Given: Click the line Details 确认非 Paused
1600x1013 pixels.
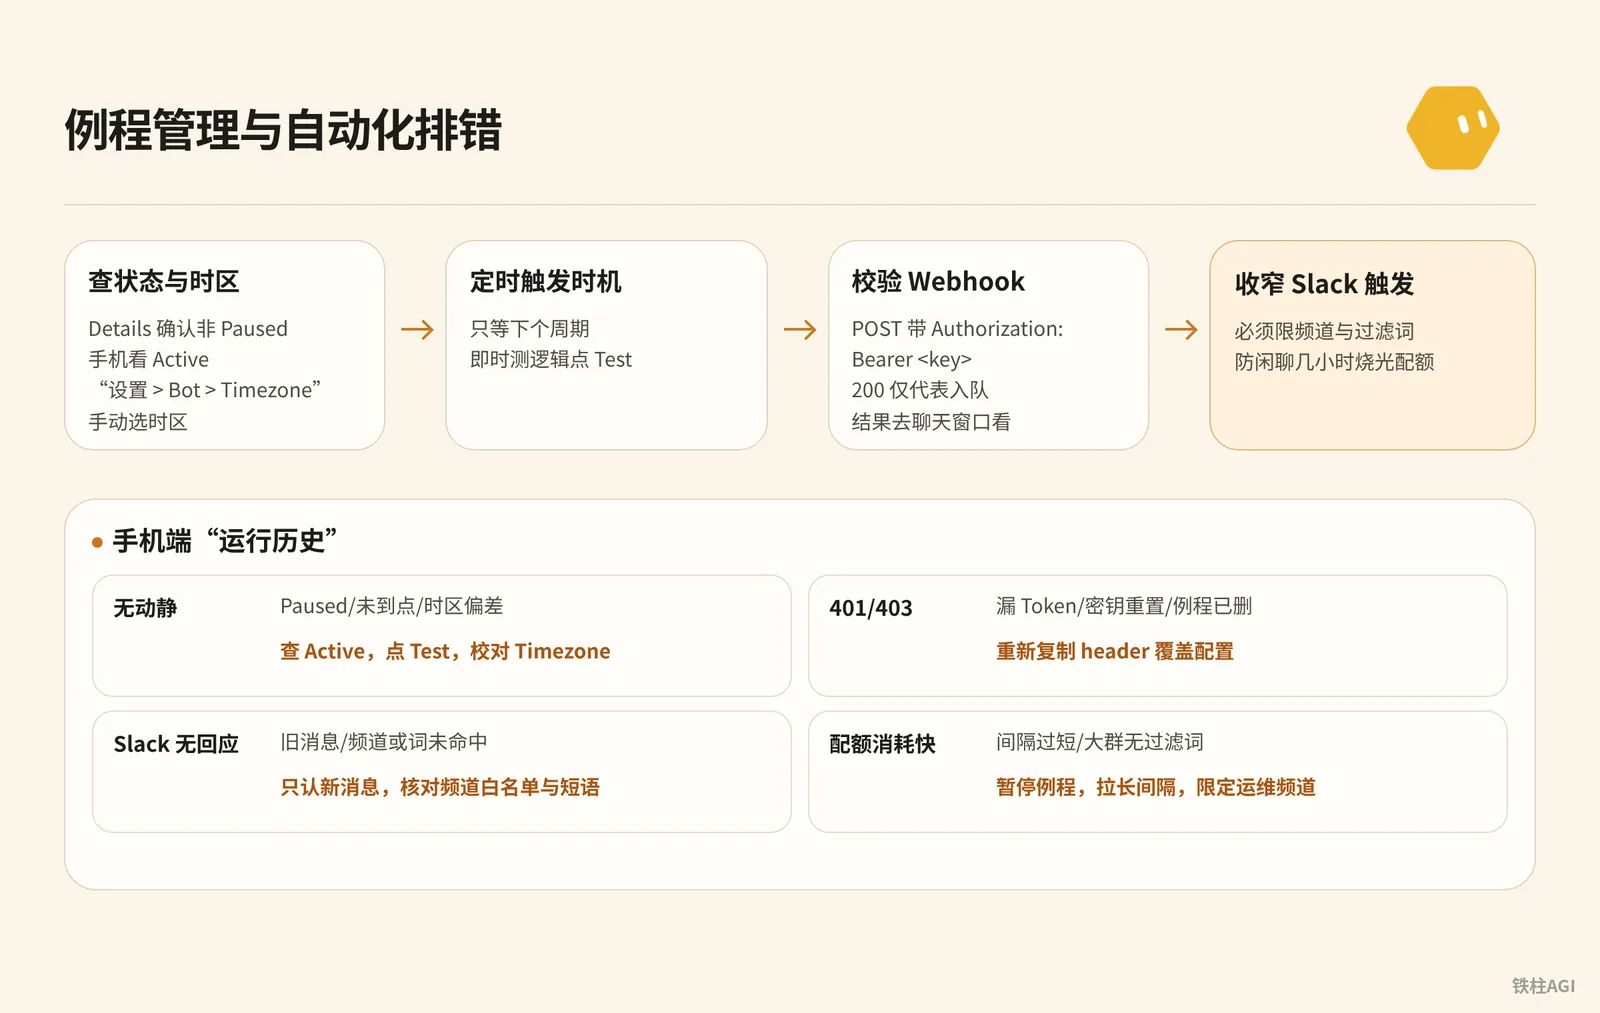Looking at the screenshot, I should click(188, 329).
